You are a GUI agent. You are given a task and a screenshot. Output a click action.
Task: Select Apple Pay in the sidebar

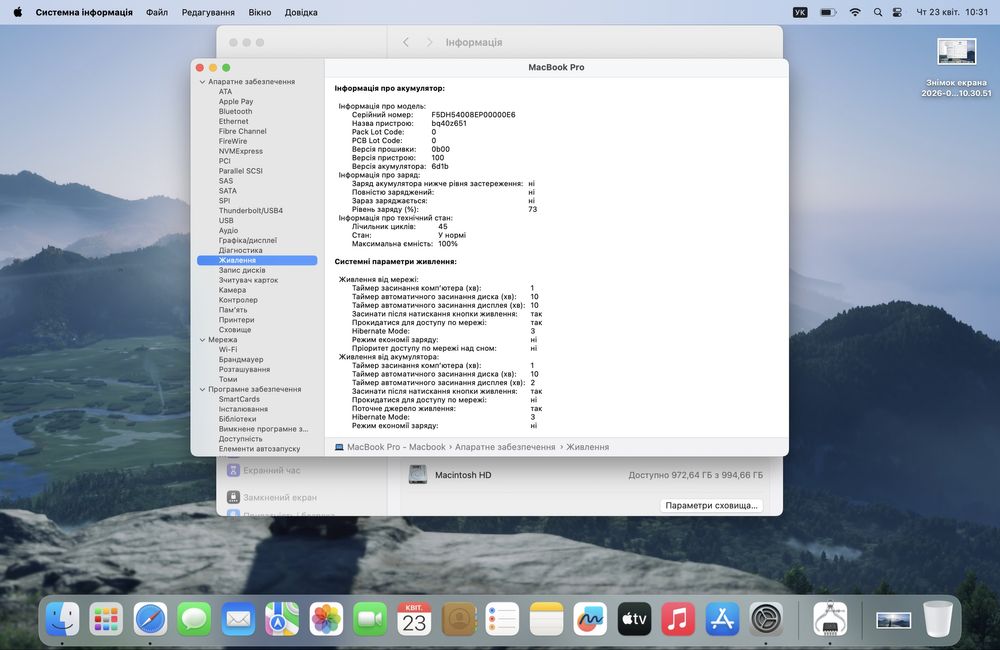(236, 101)
